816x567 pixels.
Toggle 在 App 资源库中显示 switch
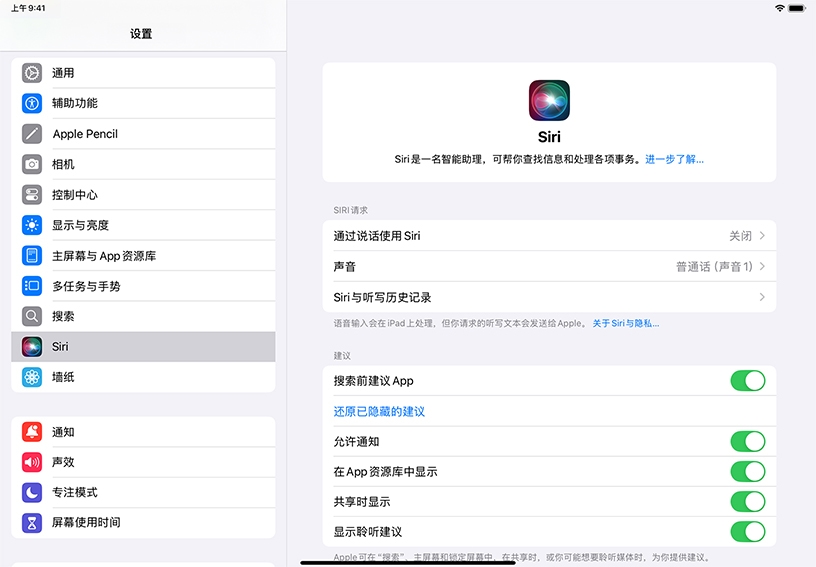click(x=747, y=471)
